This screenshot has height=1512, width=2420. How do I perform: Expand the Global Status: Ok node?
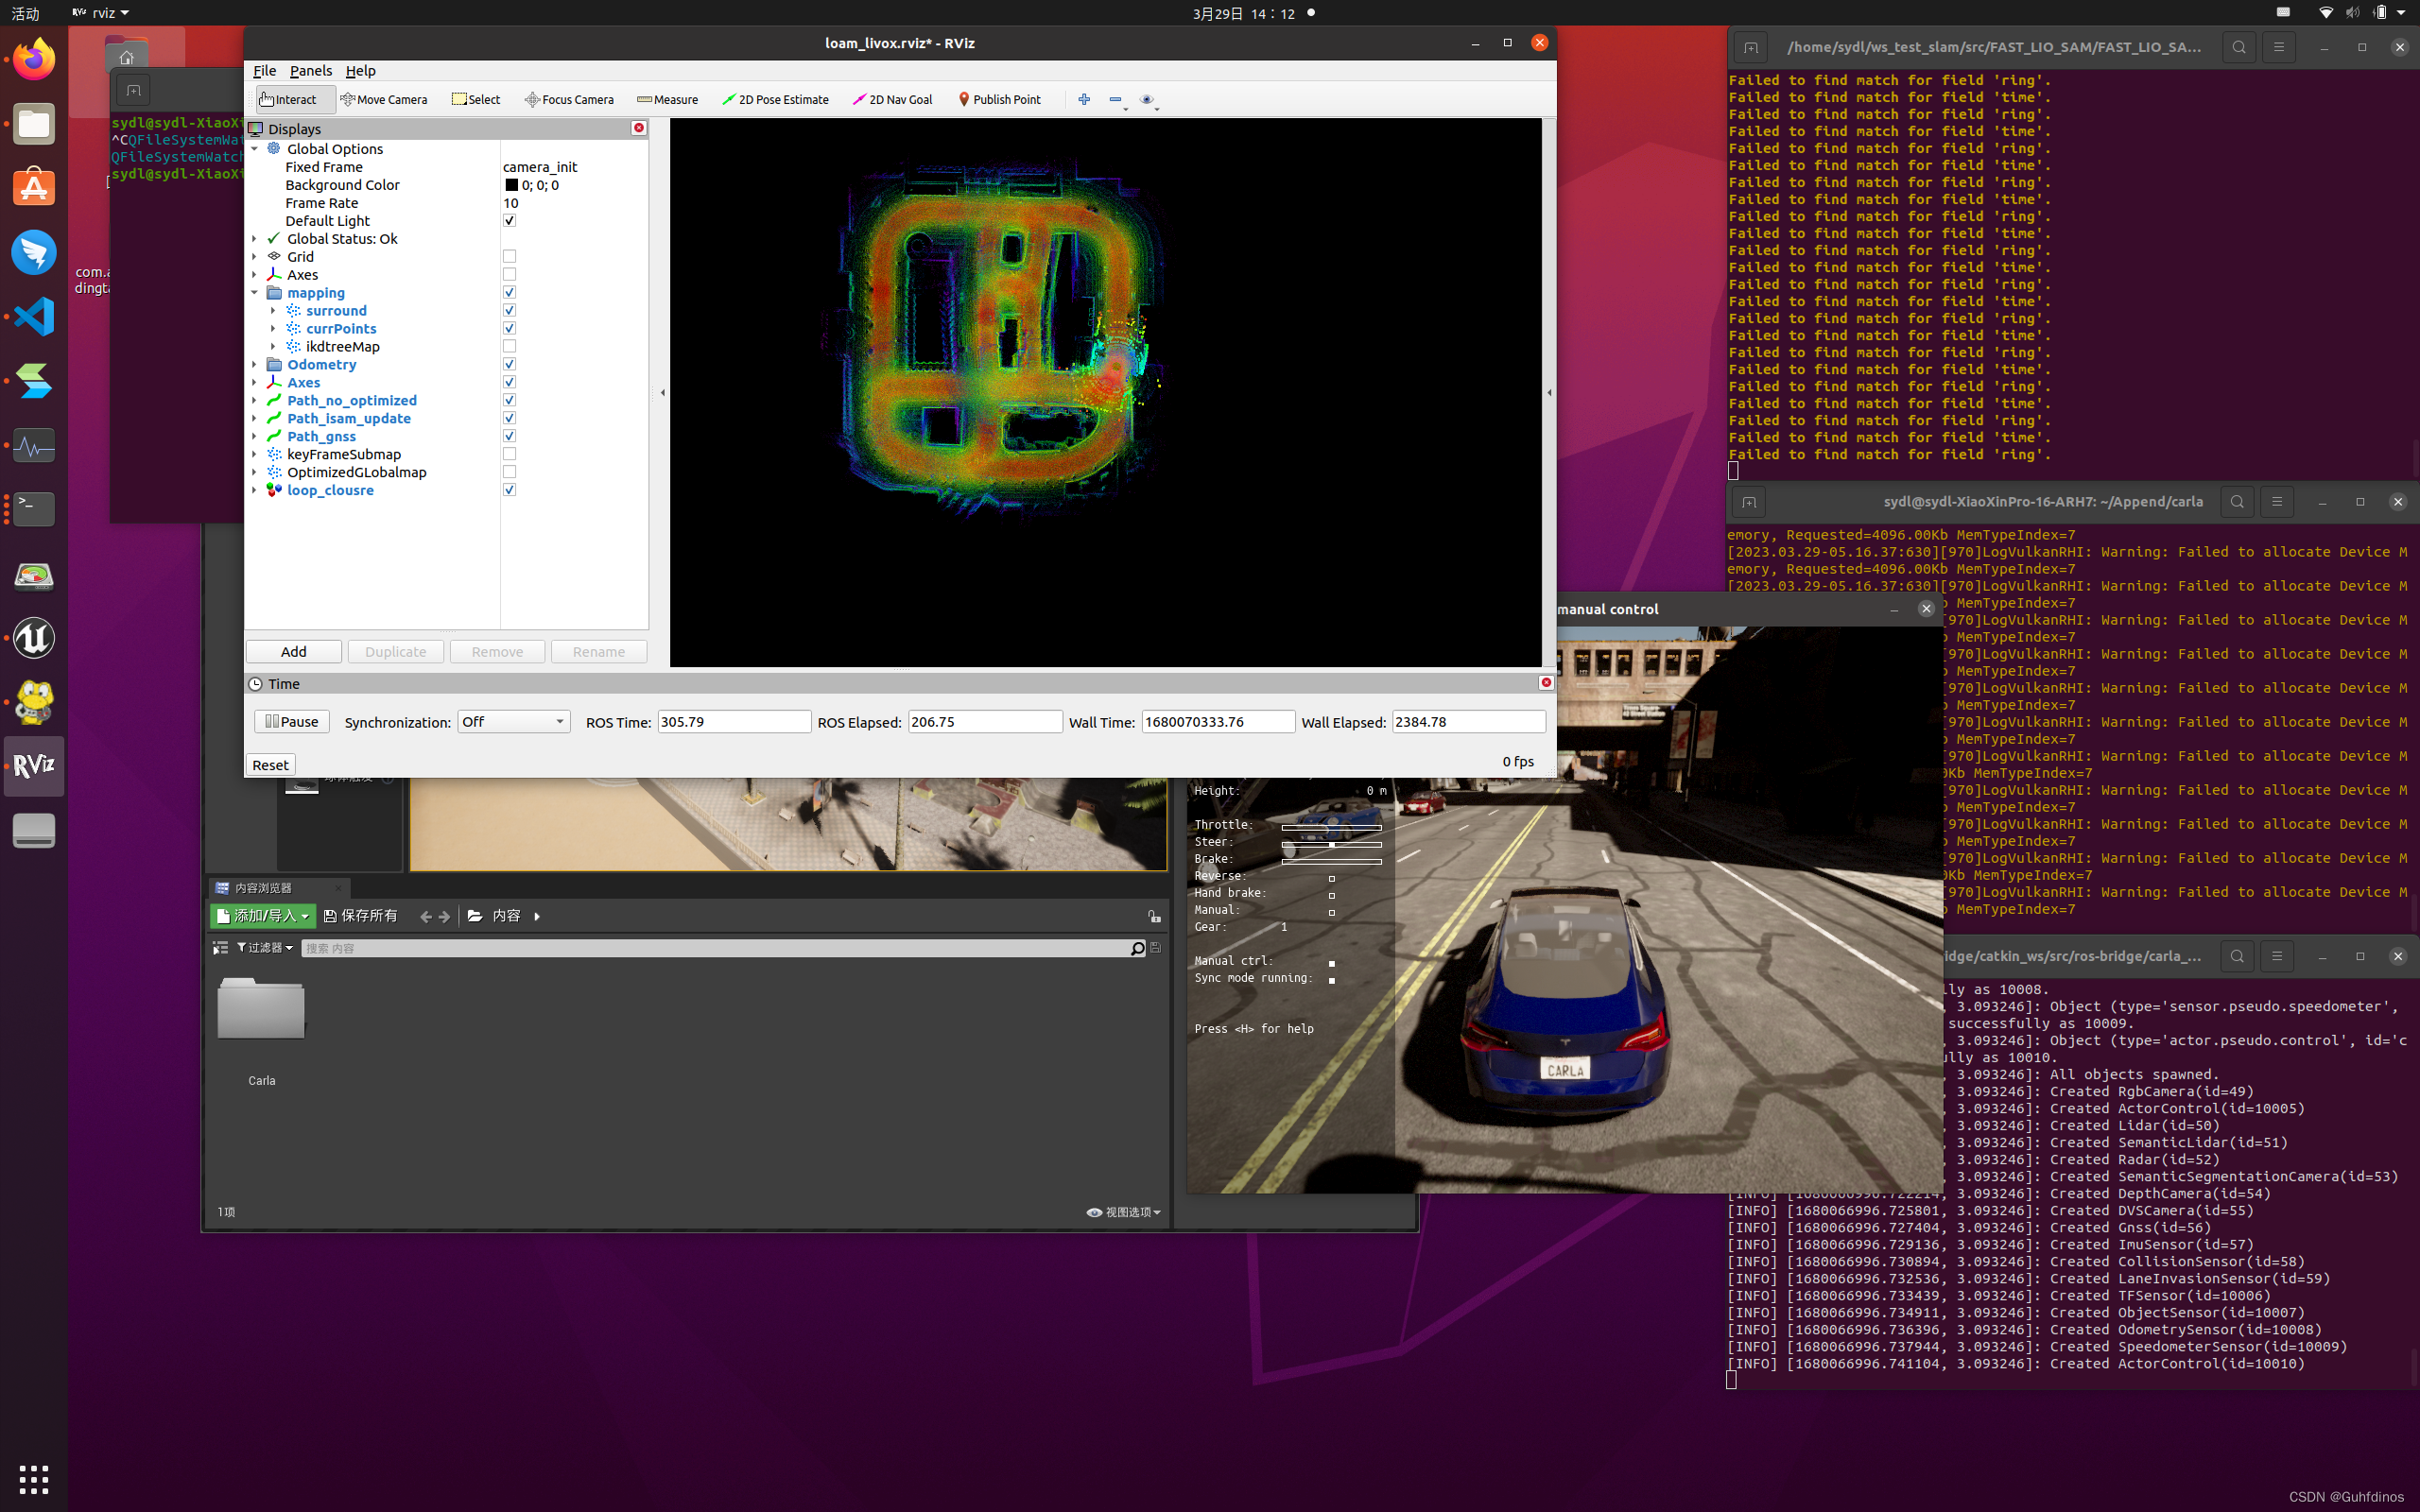254,239
